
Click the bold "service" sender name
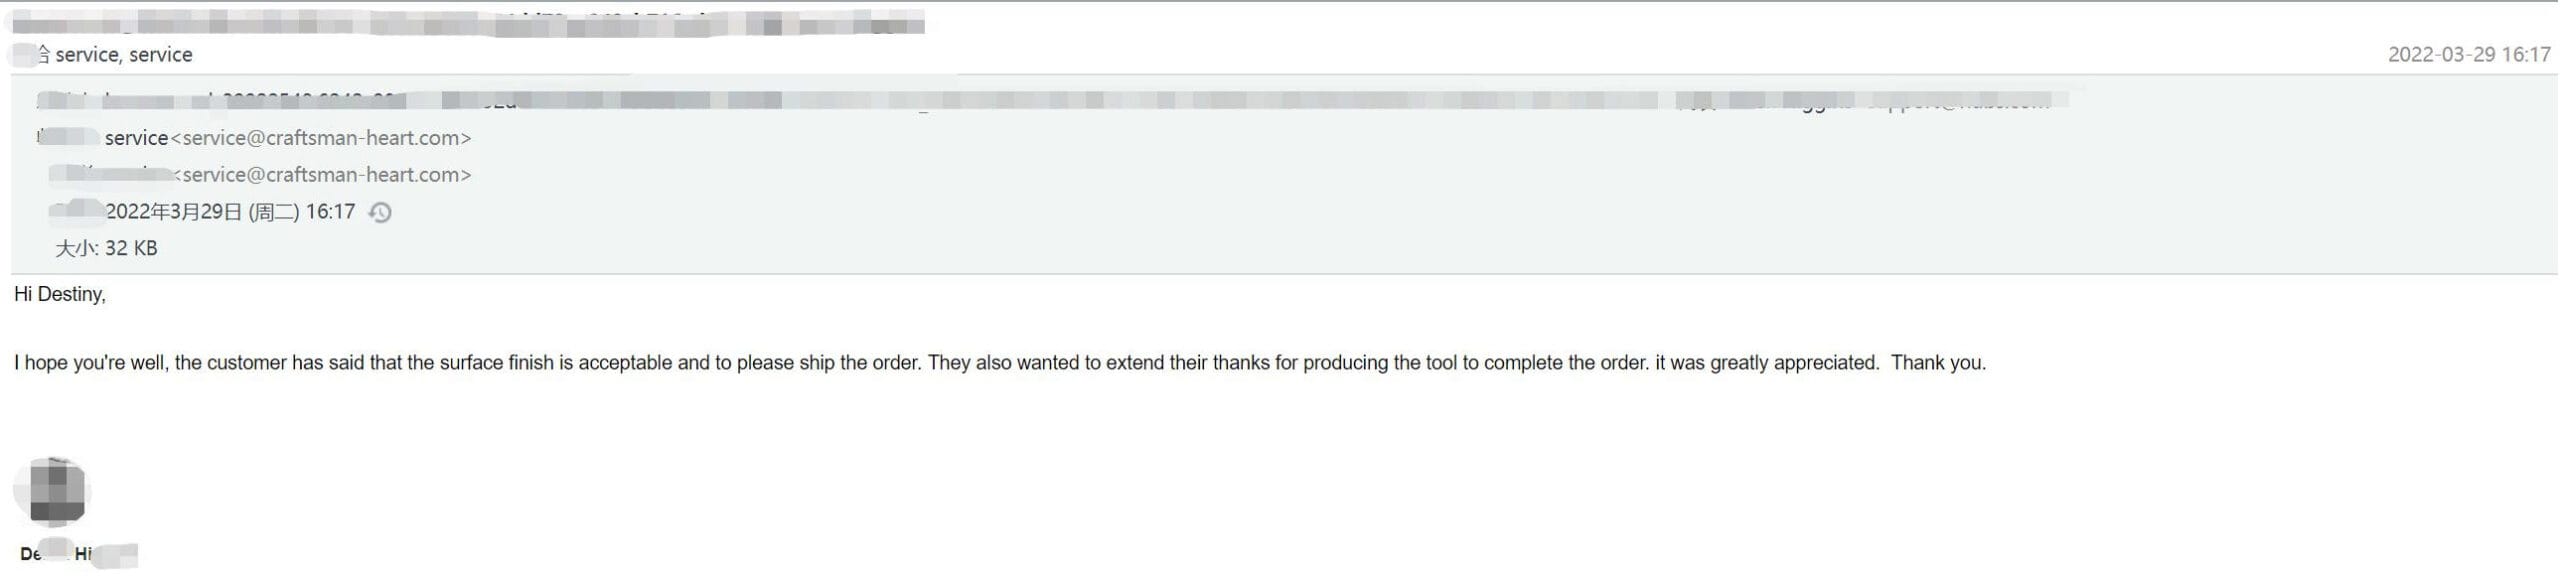pos(136,138)
